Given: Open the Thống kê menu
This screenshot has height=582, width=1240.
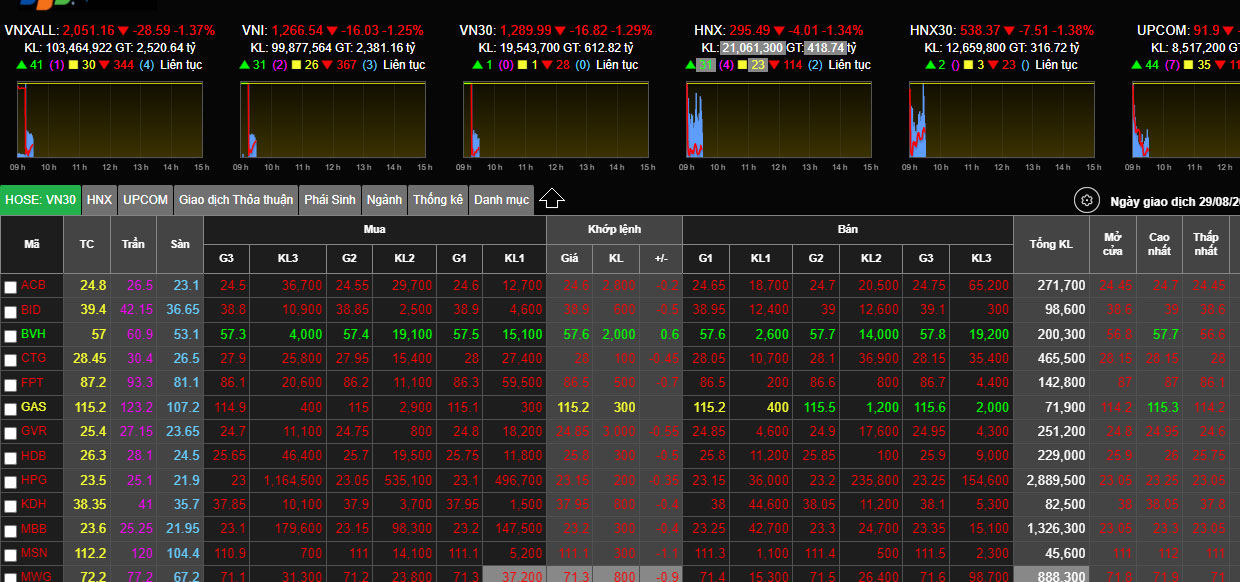Looking at the screenshot, I should pyautogui.click(x=438, y=200).
